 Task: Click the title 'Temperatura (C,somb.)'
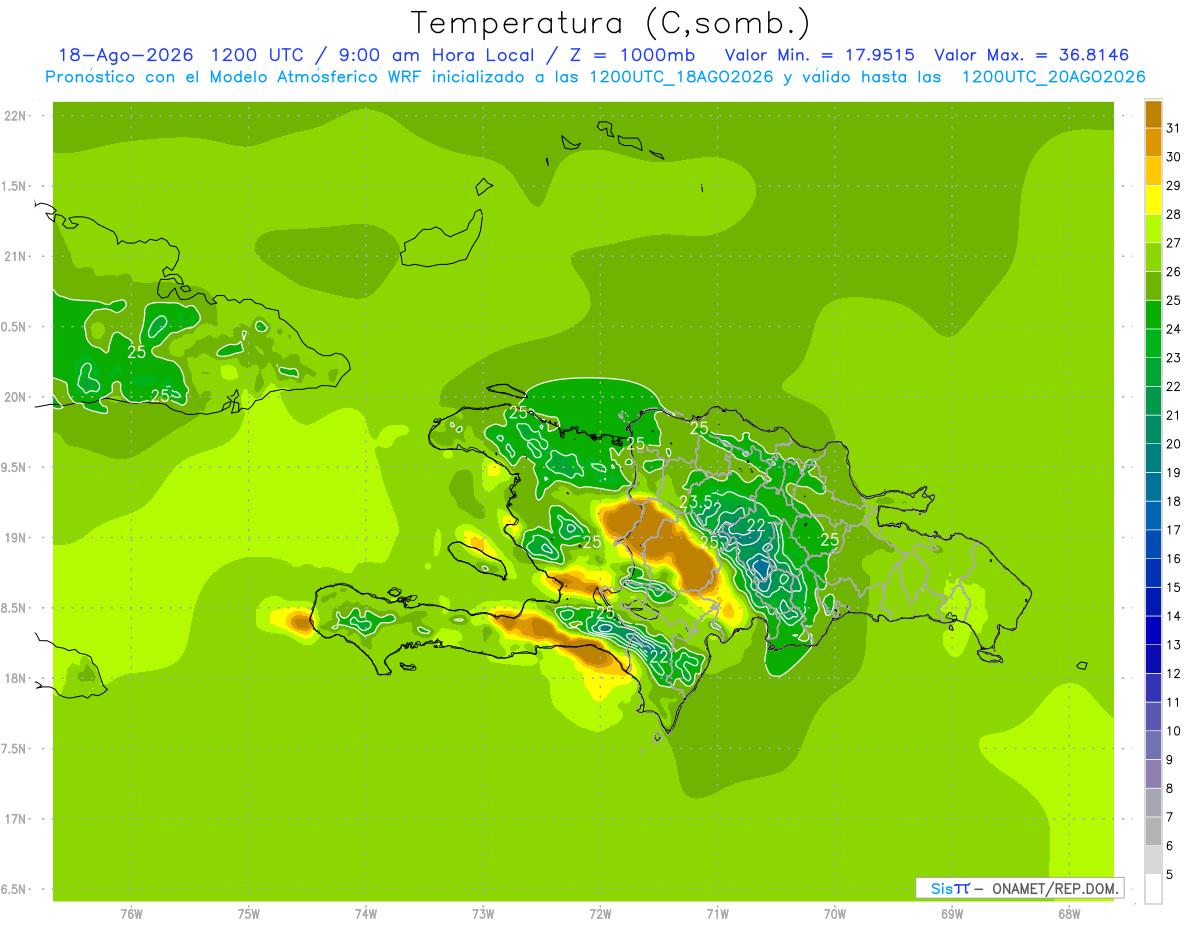click(611, 23)
